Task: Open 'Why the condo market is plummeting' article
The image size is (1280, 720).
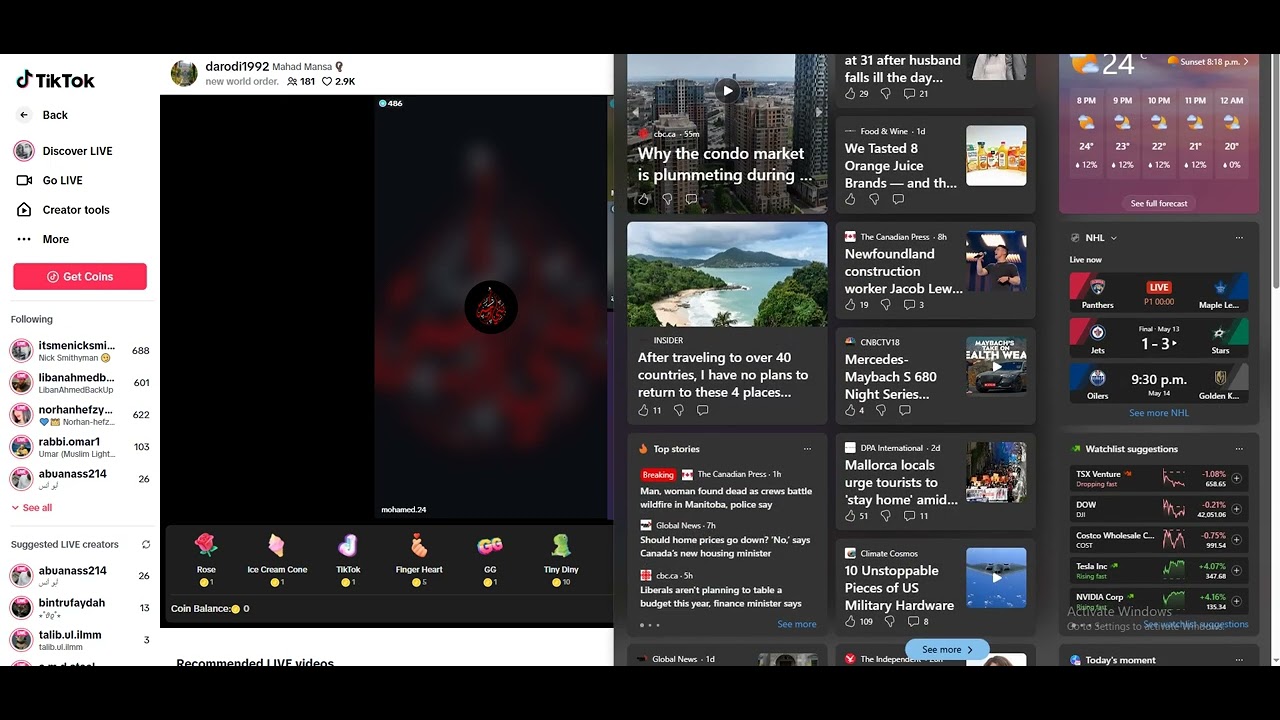Action: 724,164
